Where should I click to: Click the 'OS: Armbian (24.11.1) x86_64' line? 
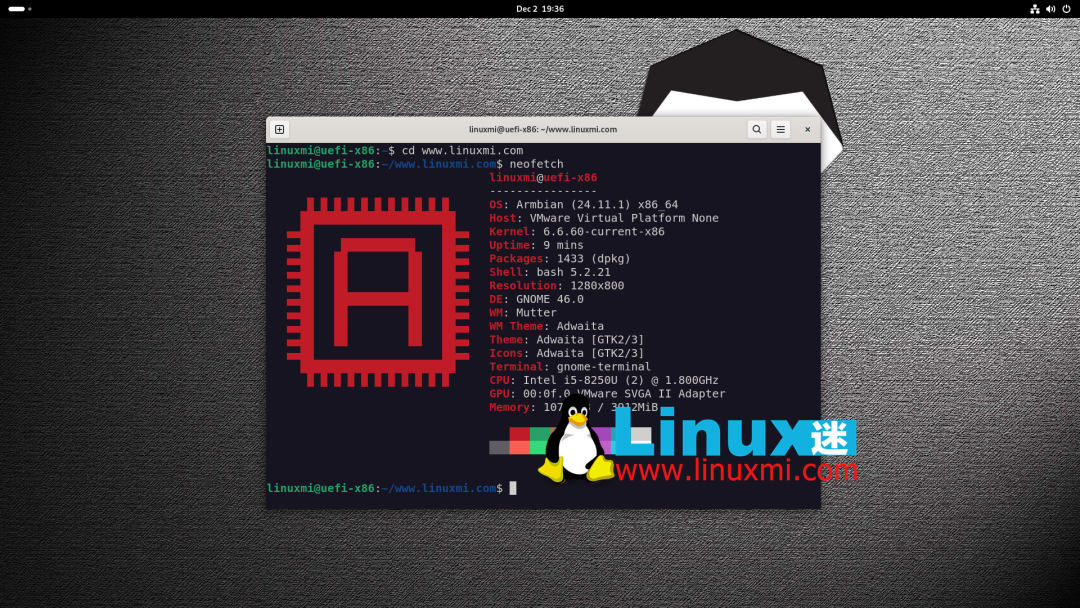click(583, 205)
